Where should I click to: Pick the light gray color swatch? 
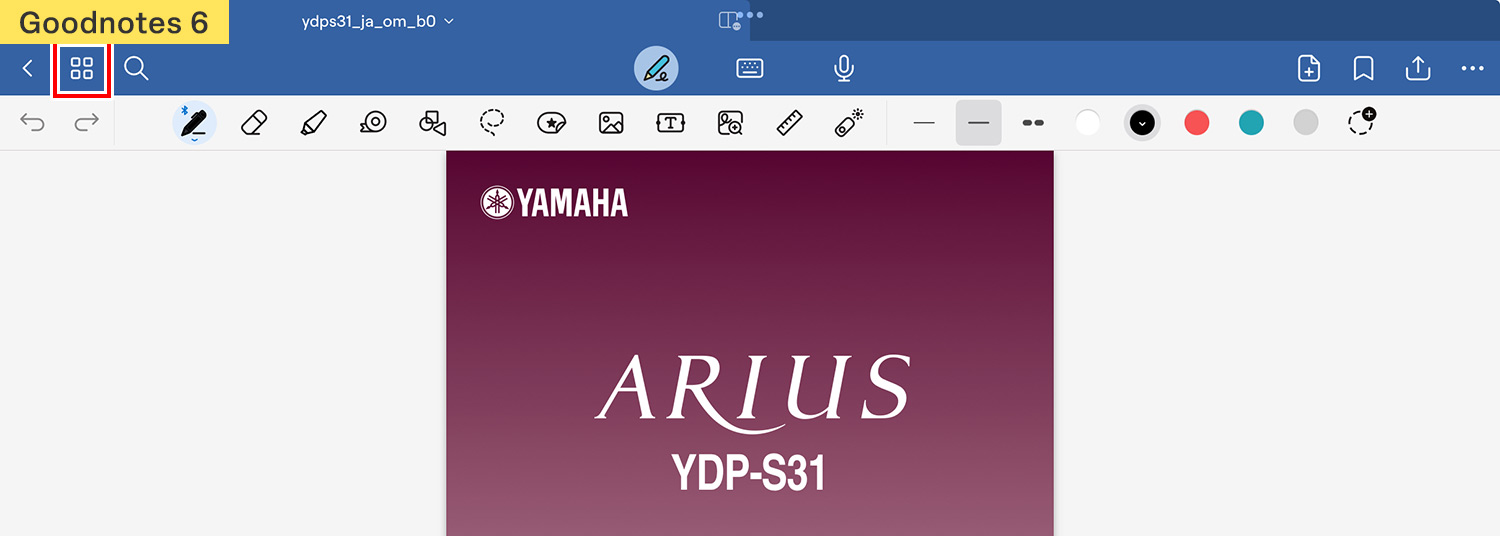tap(1306, 123)
